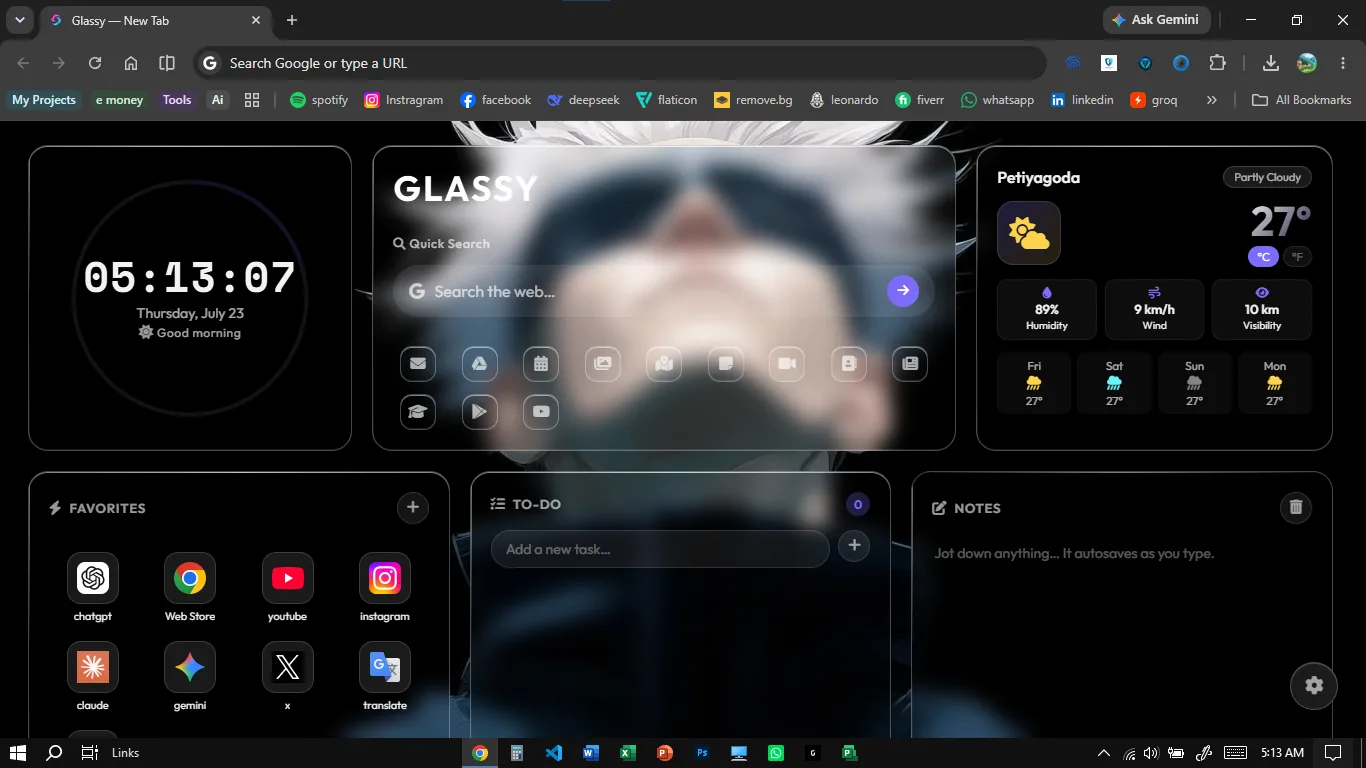The height and width of the screenshot is (768, 1366).
Task: Open All Bookmarks folder
Action: pos(1302,100)
